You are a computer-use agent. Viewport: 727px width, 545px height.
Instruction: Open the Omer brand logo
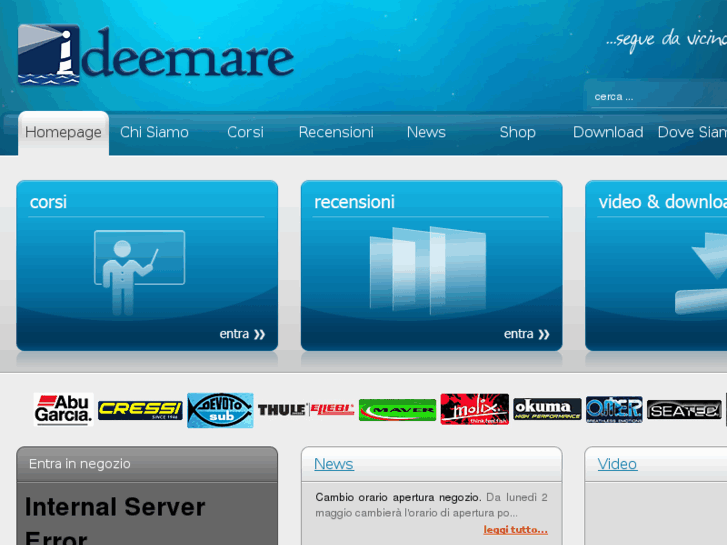pyautogui.click(x=614, y=410)
